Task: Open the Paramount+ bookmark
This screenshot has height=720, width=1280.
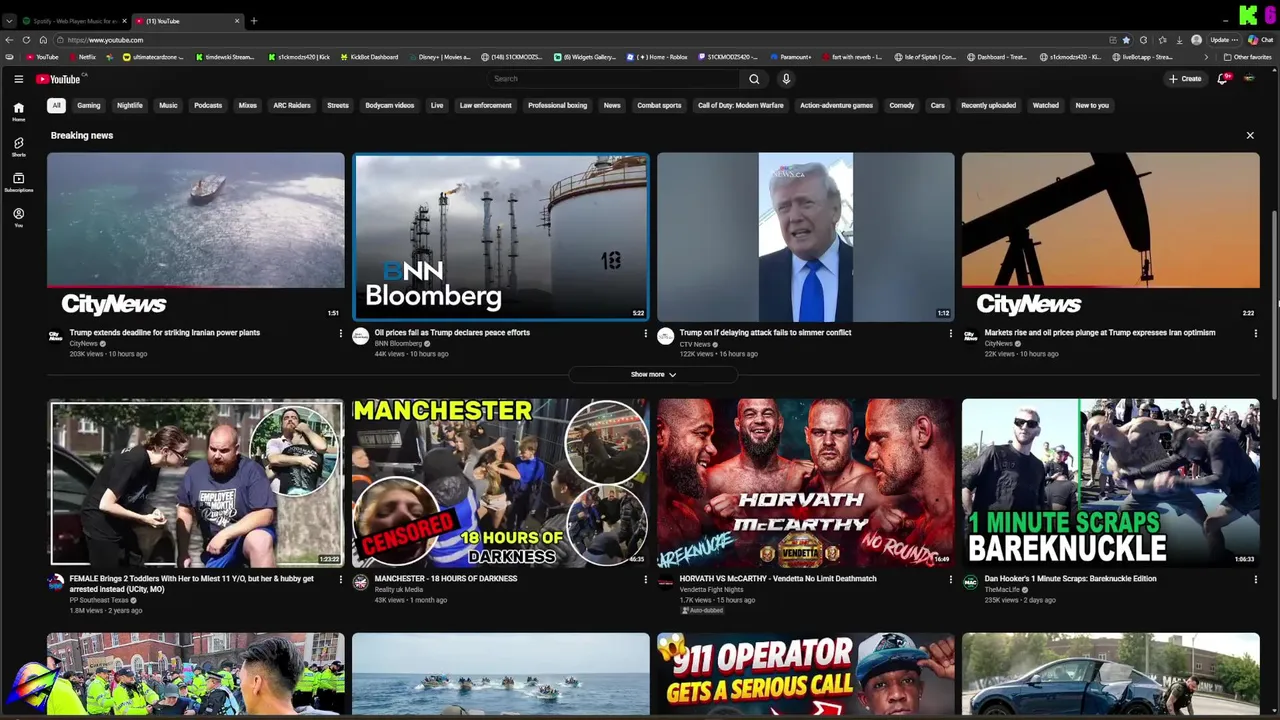Action: [x=791, y=57]
